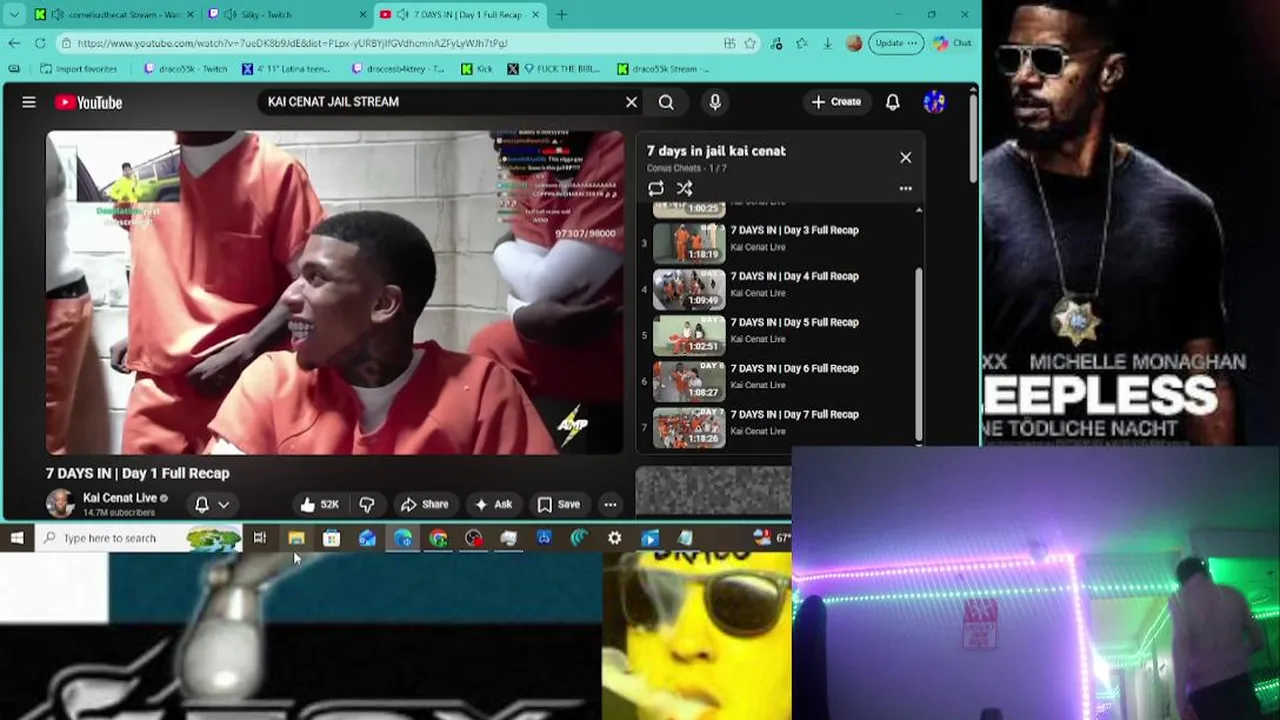Screen dimensions: 1280x720
Task: Run search with the magnifier button
Action: click(x=666, y=102)
